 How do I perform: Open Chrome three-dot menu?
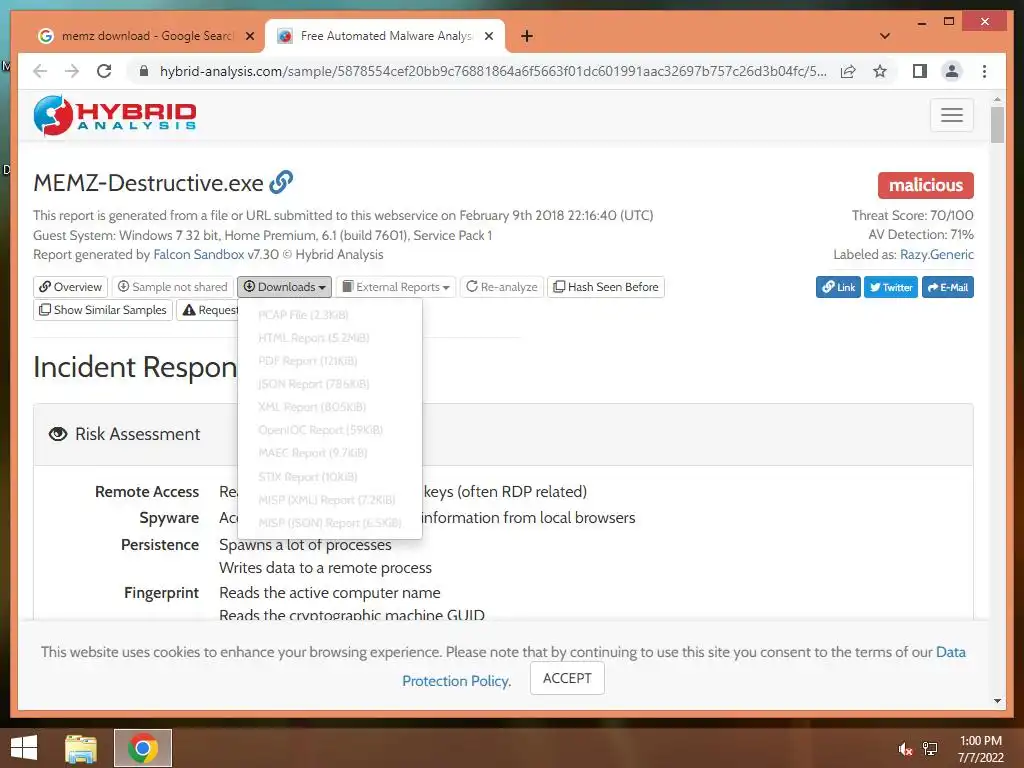[x=984, y=71]
